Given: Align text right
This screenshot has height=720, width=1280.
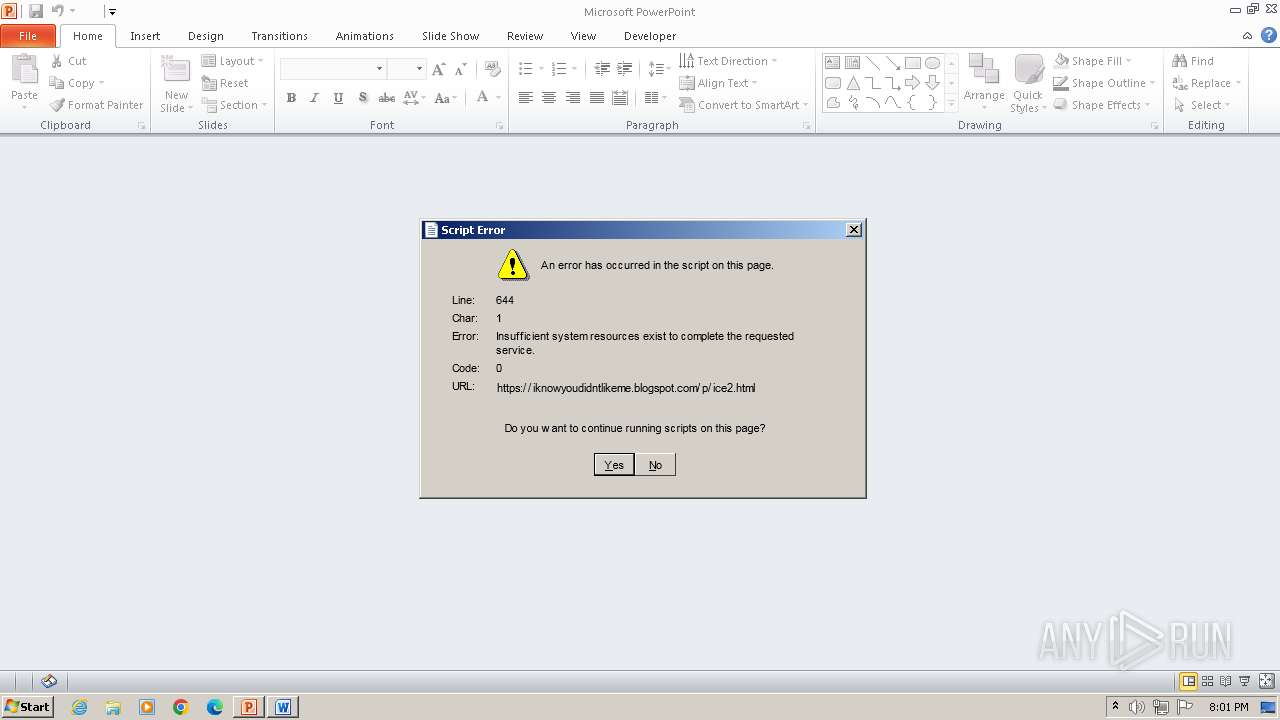Looking at the screenshot, I should 573,98.
